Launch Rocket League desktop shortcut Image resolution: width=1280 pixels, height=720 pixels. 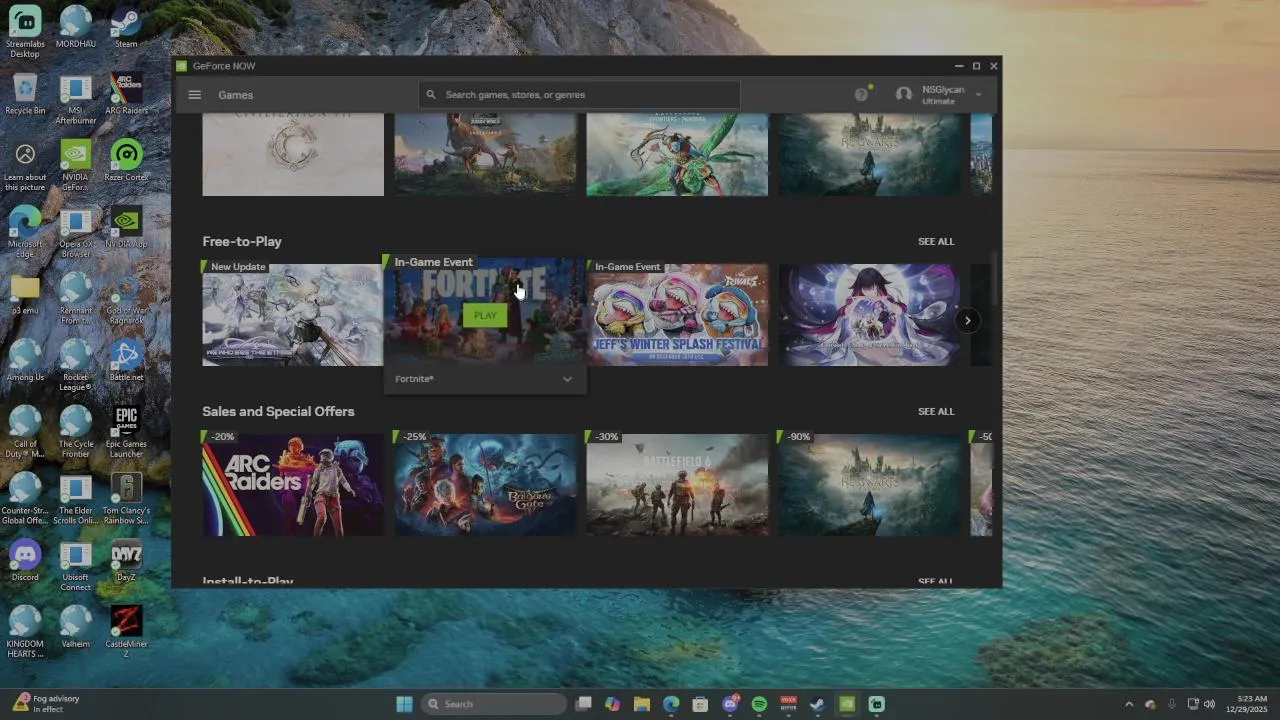76,365
